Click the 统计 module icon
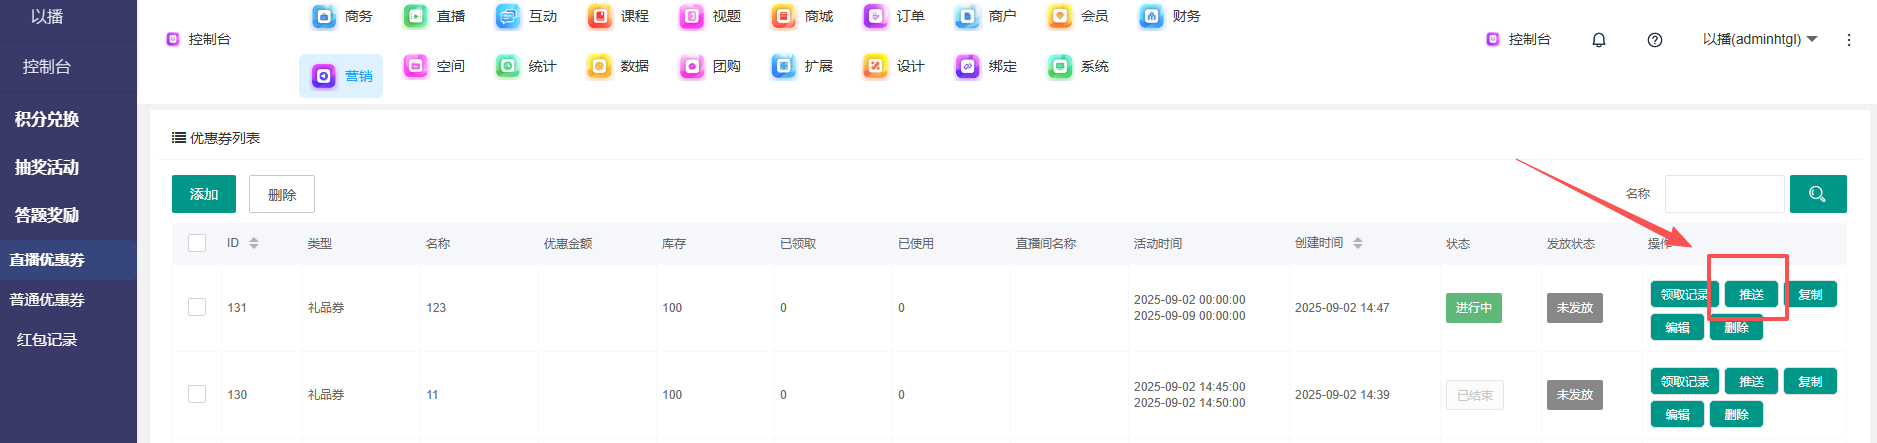Image resolution: width=1877 pixels, height=443 pixels. (508, 67)
